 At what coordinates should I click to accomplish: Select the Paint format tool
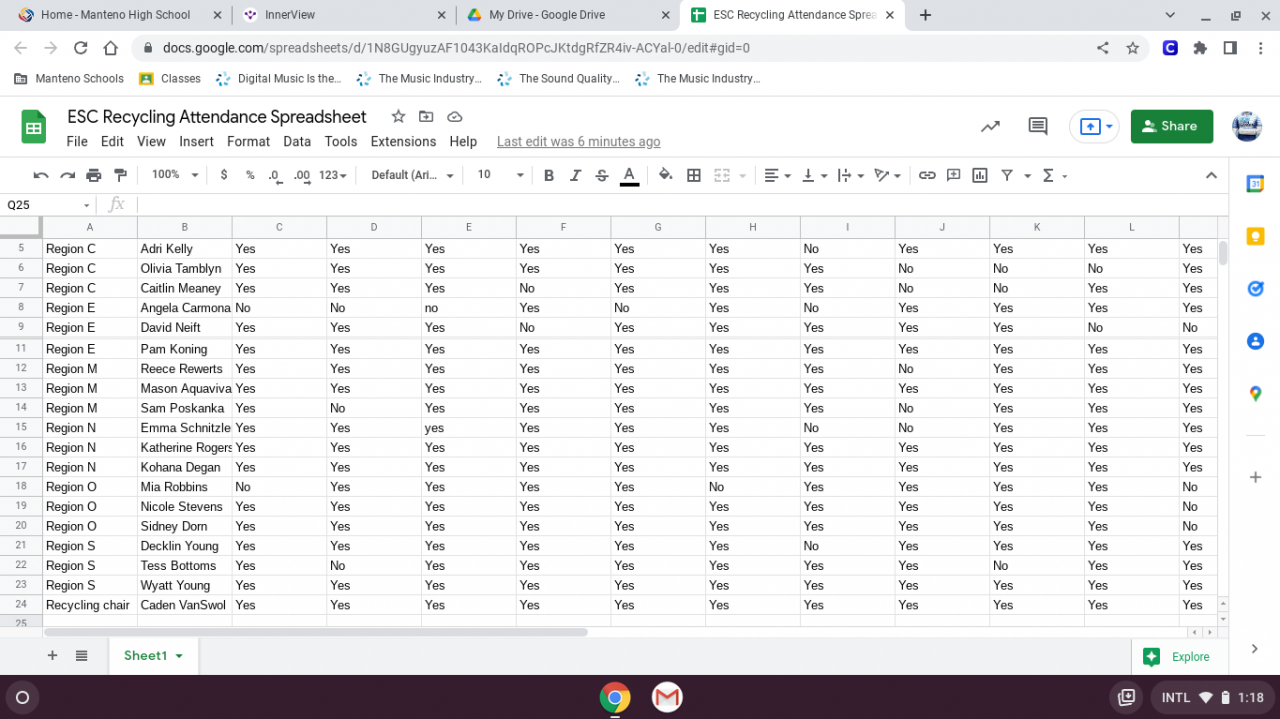120,175
